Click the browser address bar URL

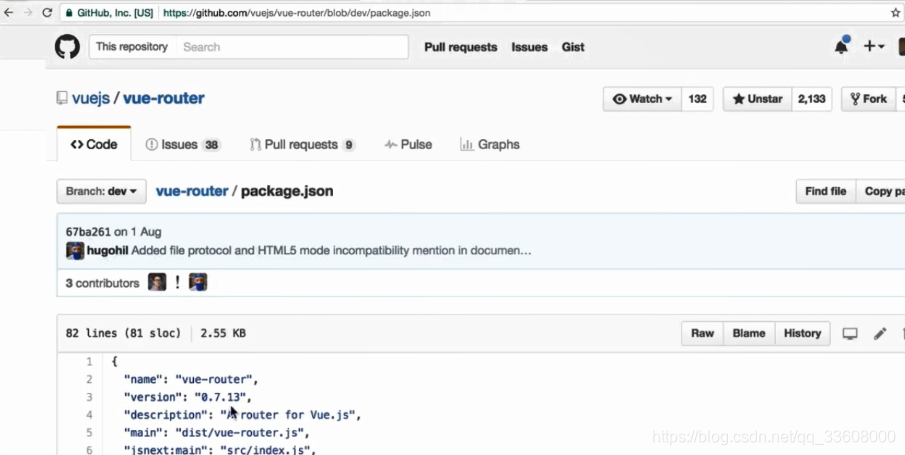[x=297, y=13]
